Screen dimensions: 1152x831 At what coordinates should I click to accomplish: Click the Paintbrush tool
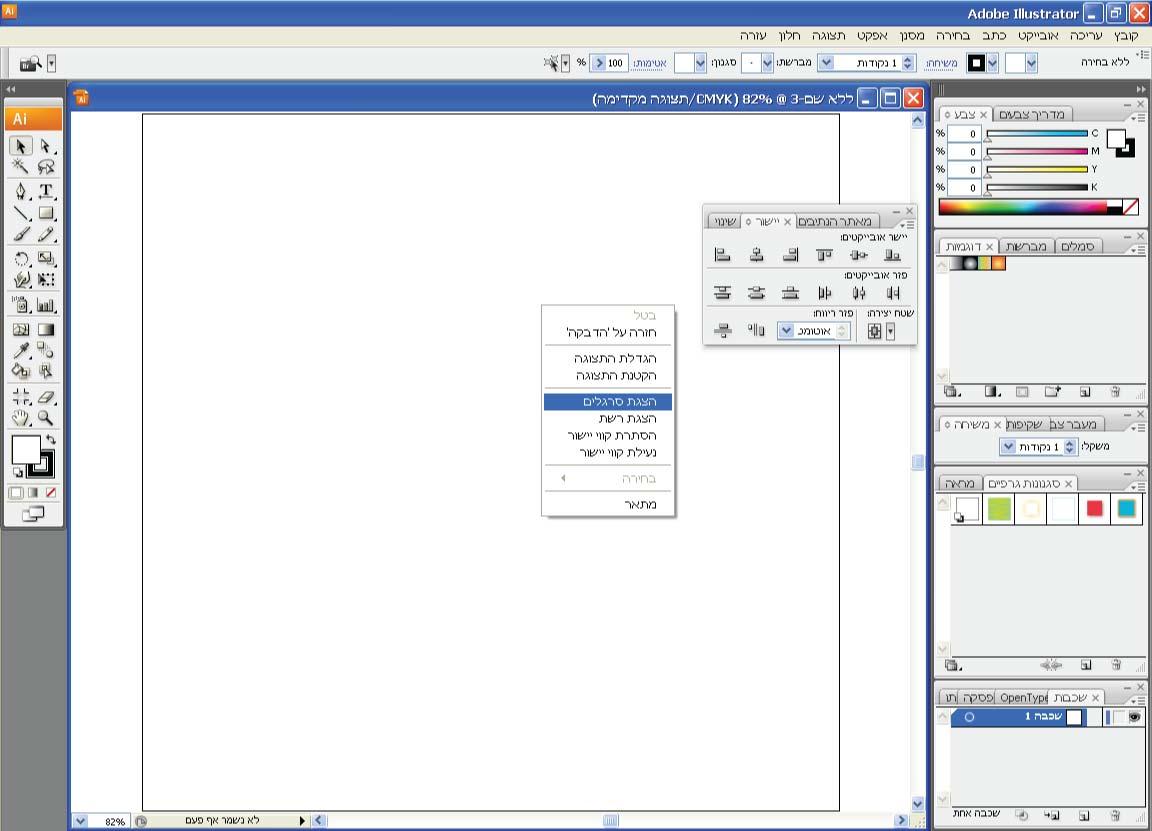[x=21, y=235]
